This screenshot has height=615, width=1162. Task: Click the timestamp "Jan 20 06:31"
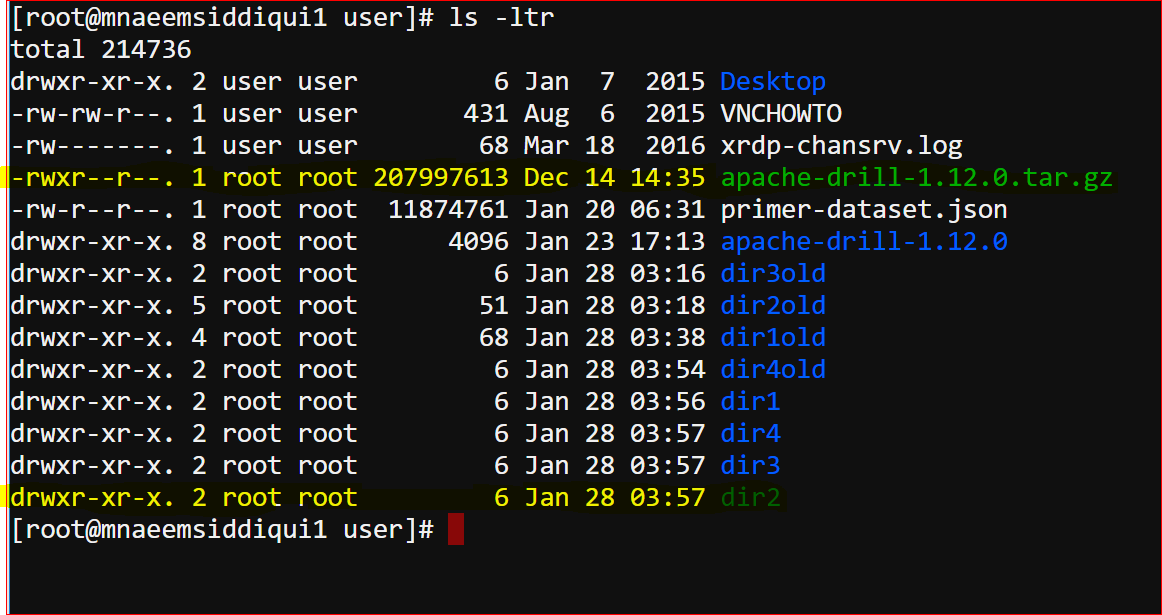tap(614, 210)
